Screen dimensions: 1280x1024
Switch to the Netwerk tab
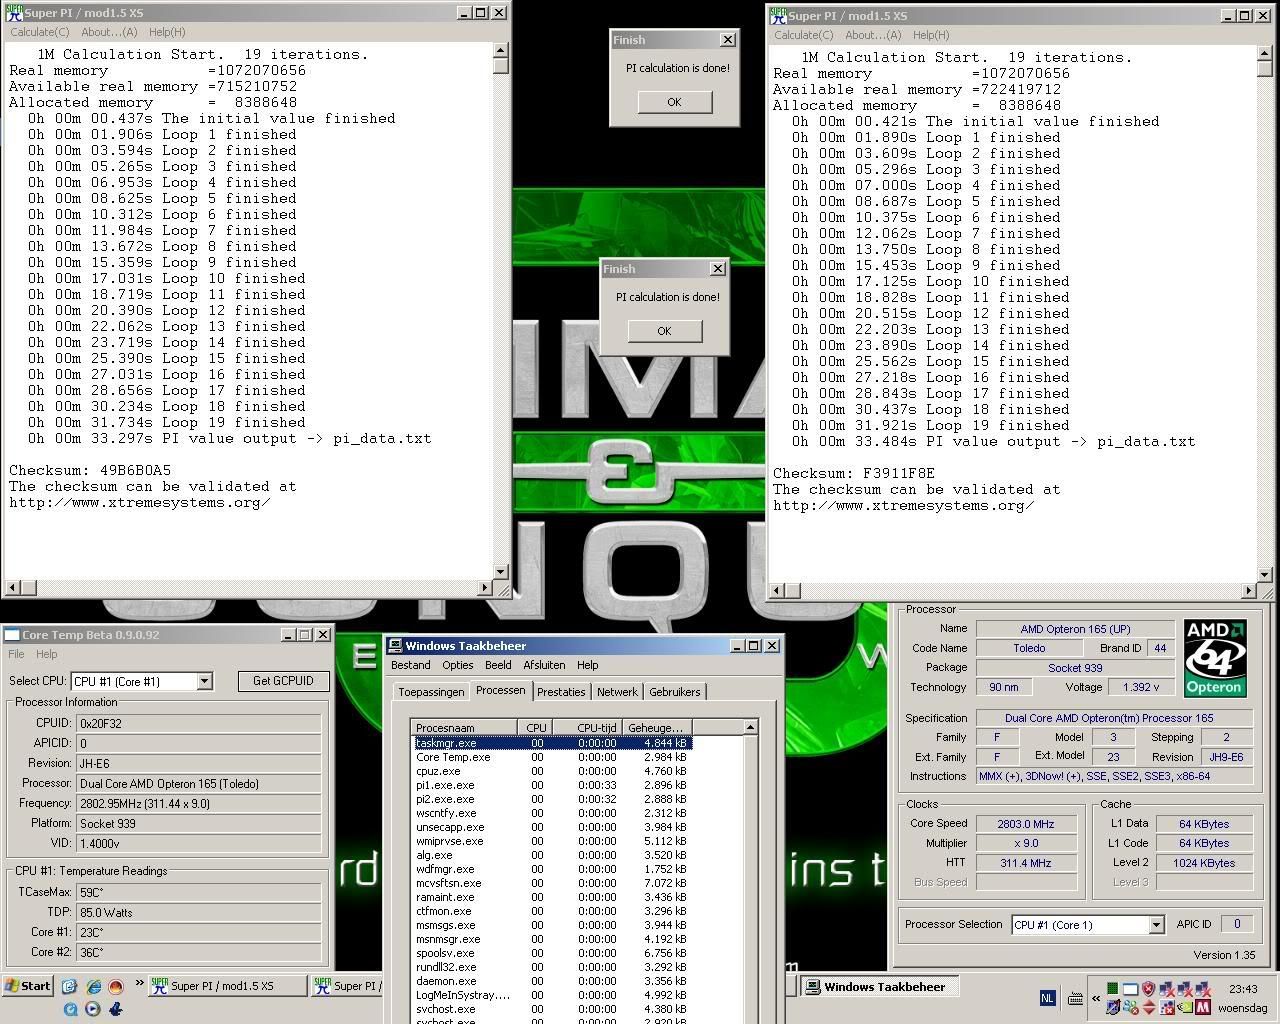[x=617, y=692]
